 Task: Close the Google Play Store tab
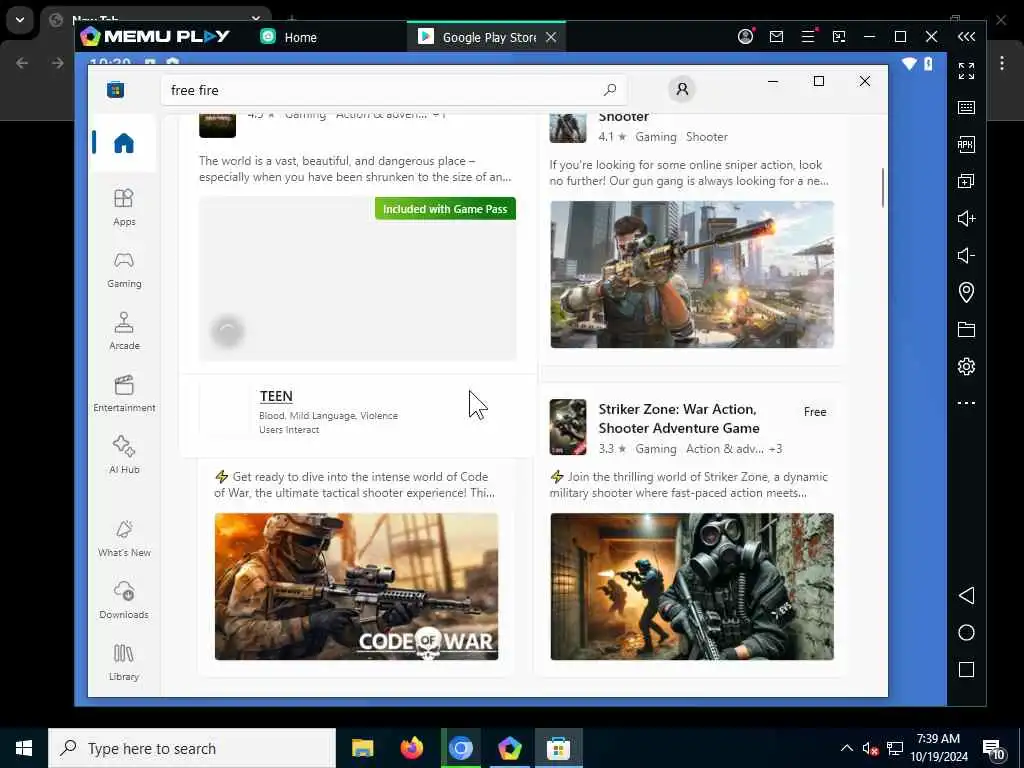click(x=551, y=37)
